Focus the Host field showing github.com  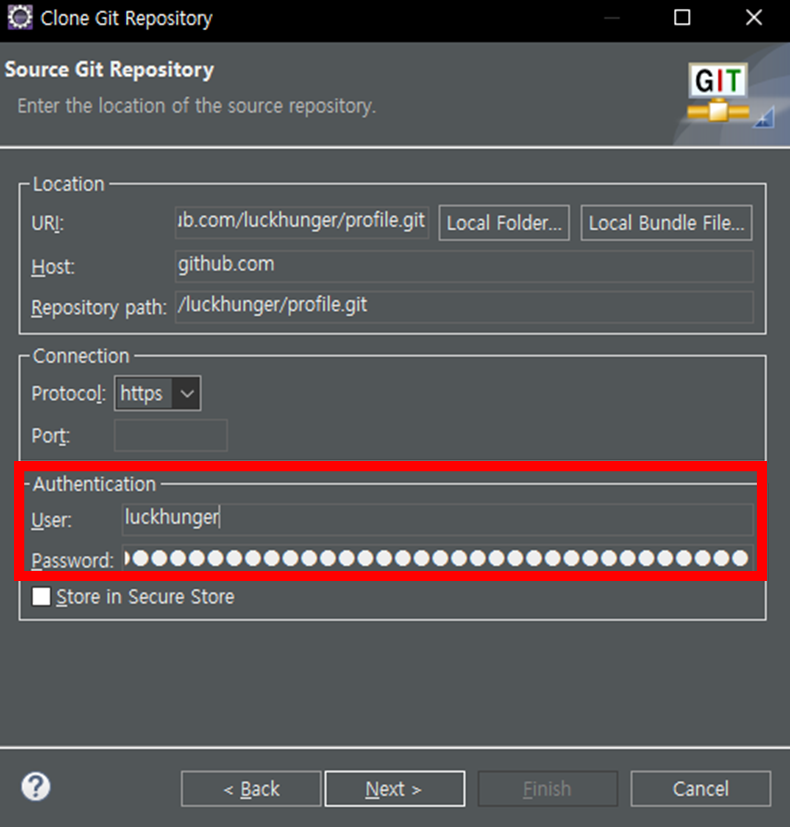pos(464,266)
